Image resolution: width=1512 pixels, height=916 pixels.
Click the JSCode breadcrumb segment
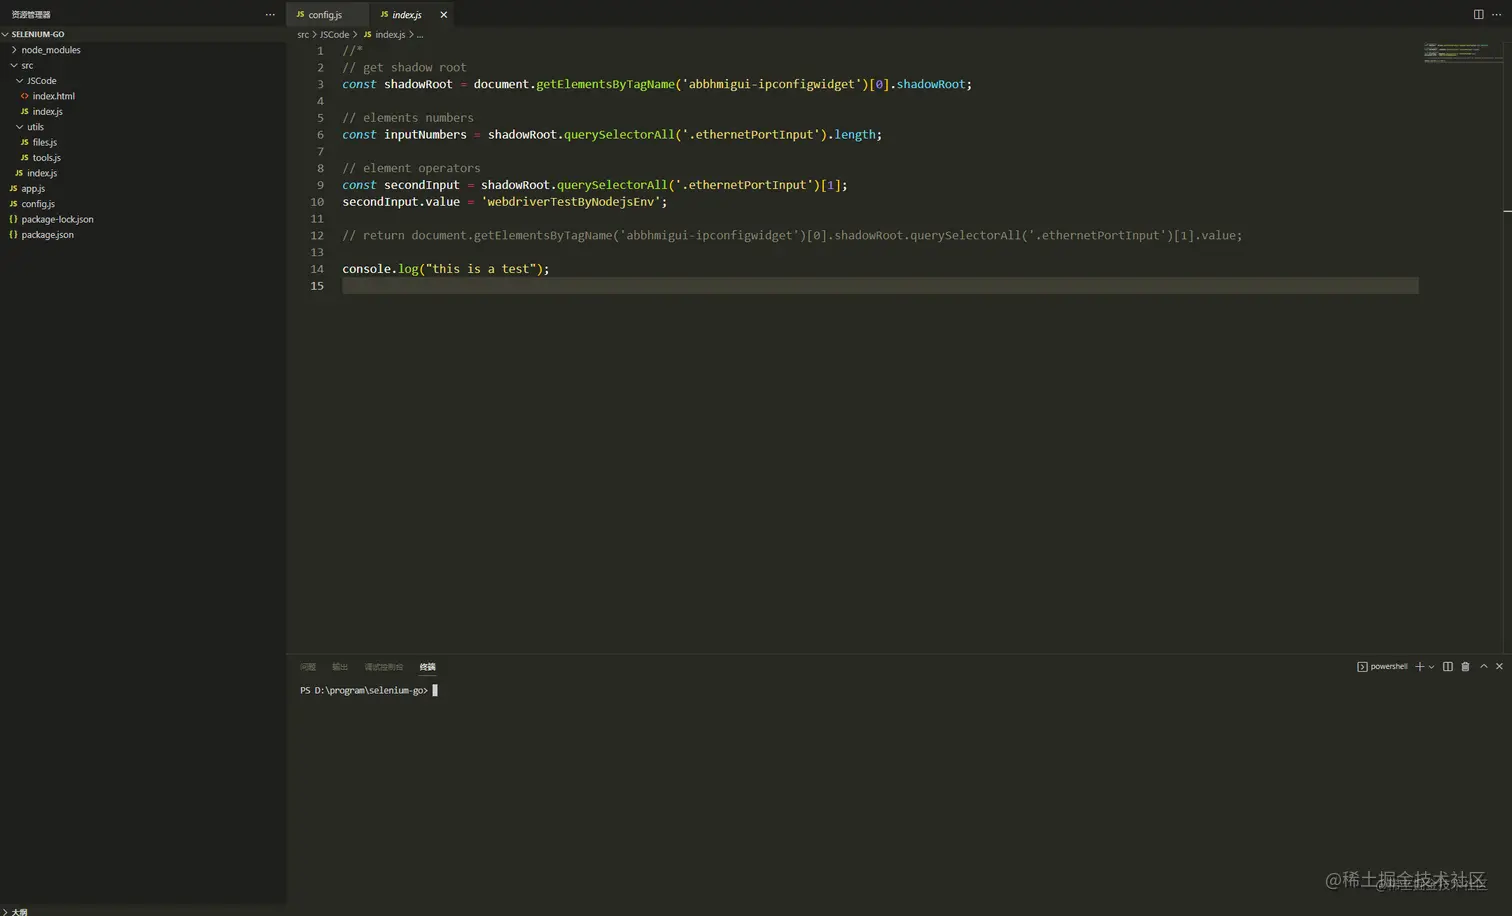click(x=334, y=35)
